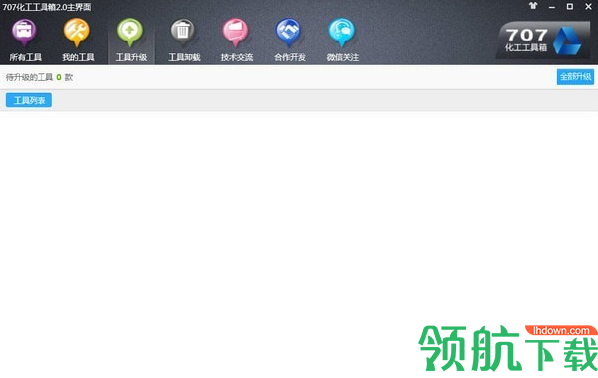Minimize the 707化工工具箱 window
The width and height of the screenshot is (598, 378).
551,7
